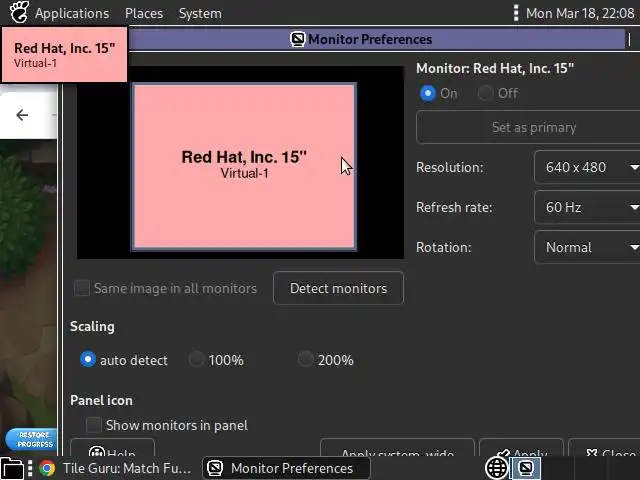640x480 pixels.
Task: Open the Resolution dropdown showing 640 x 480
Action: click(x=587, y=167)
